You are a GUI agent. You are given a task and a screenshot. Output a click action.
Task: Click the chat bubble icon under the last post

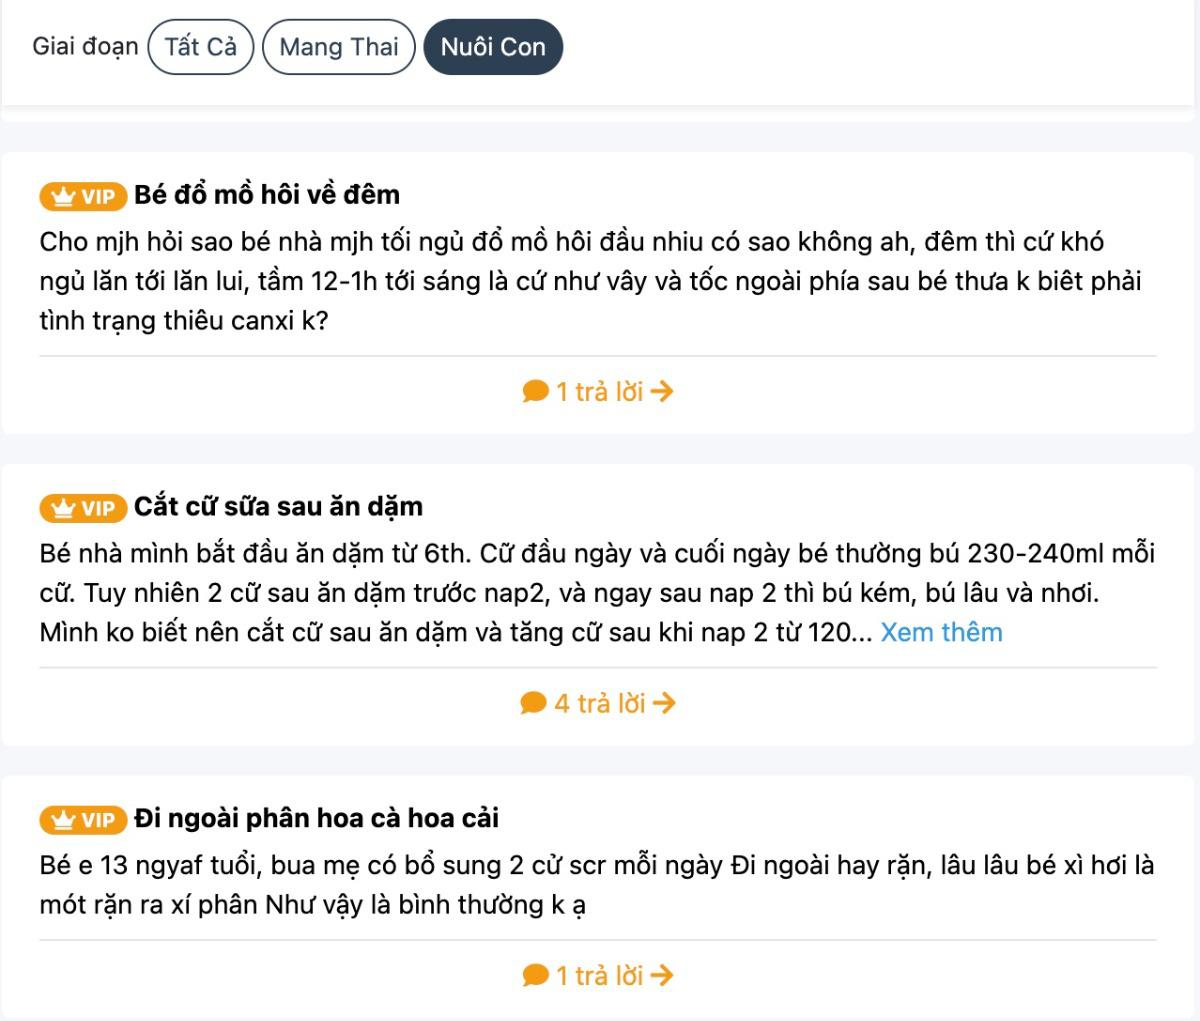(534, 975)
